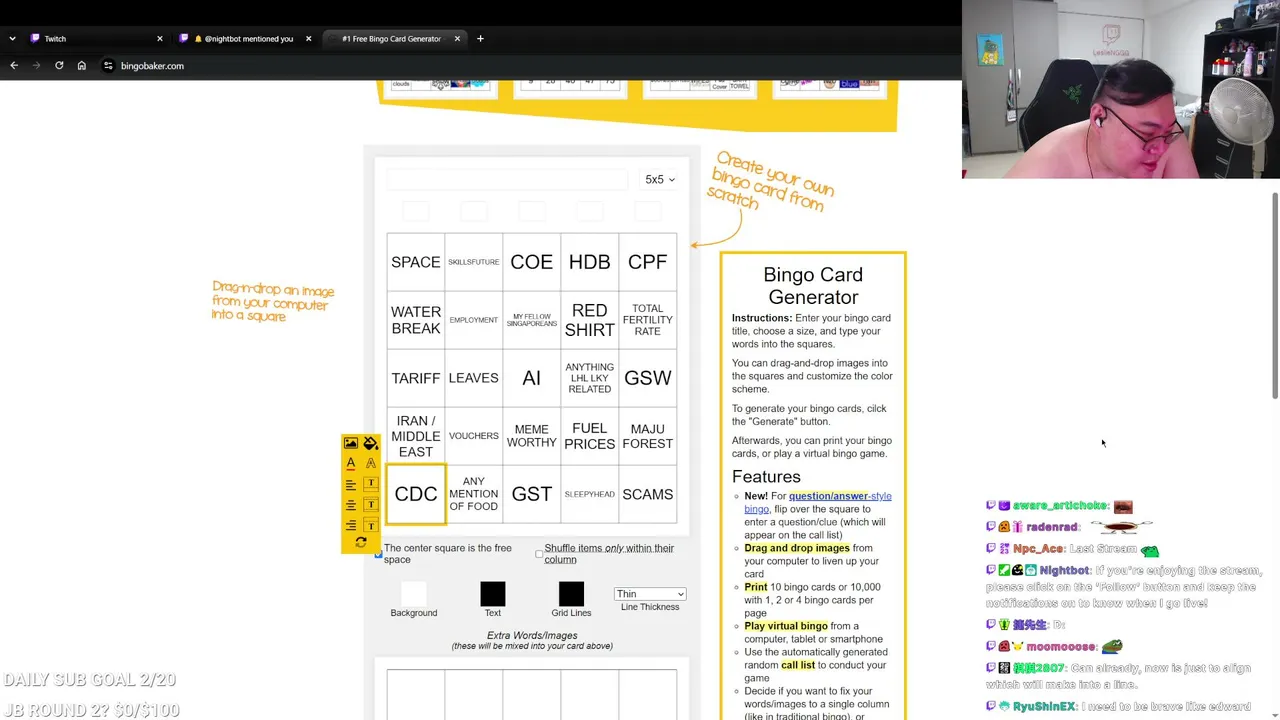Select the MEME WORTHY square
This screenshot has height=720, width=1280.
[x=532, y=436]
